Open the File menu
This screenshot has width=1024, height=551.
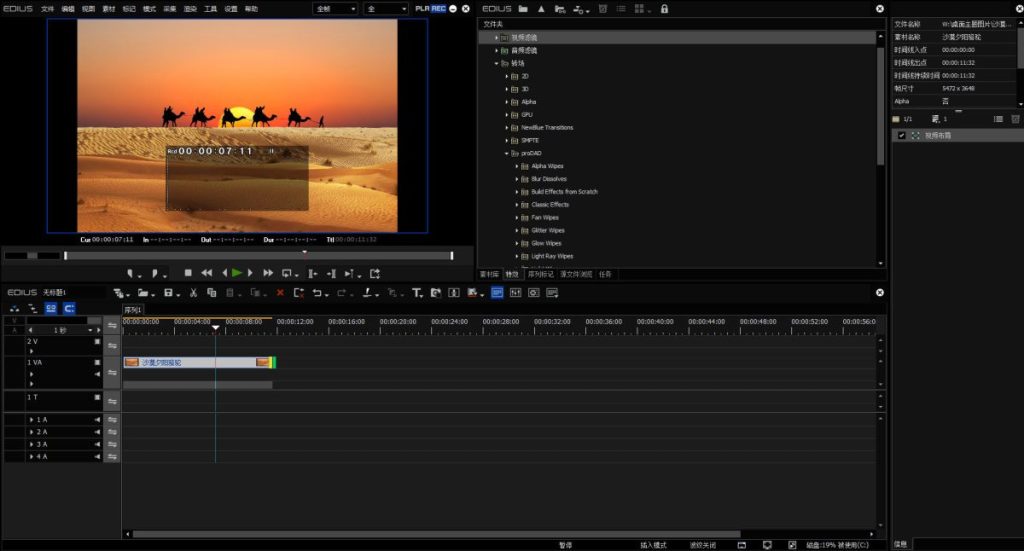tap(48, 8)
